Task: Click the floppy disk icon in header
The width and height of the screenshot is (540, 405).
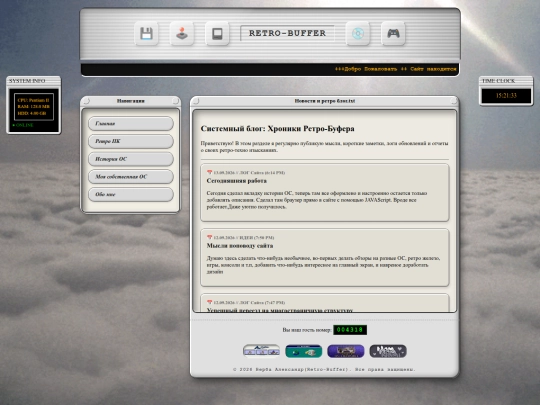Action: click(146, 33)
